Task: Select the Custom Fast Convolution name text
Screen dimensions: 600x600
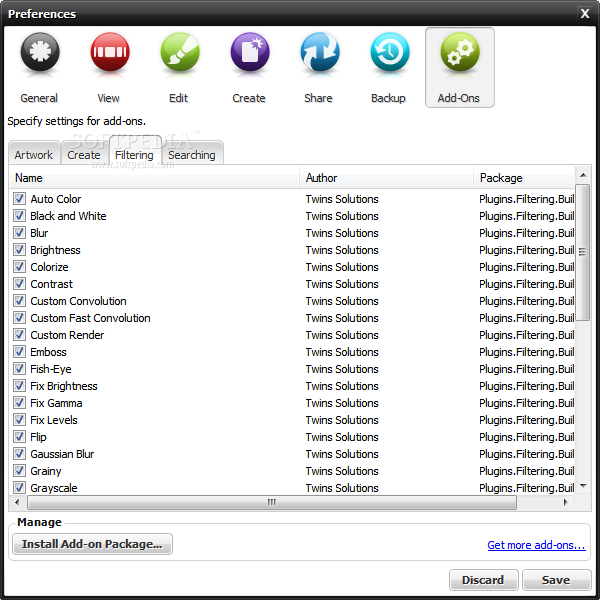Action: coord(90,318)
